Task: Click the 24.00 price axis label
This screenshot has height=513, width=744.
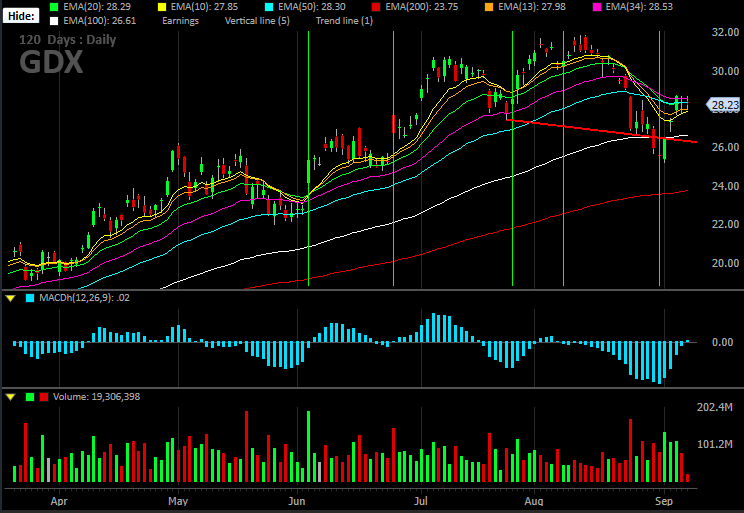Action: point(725,186)
